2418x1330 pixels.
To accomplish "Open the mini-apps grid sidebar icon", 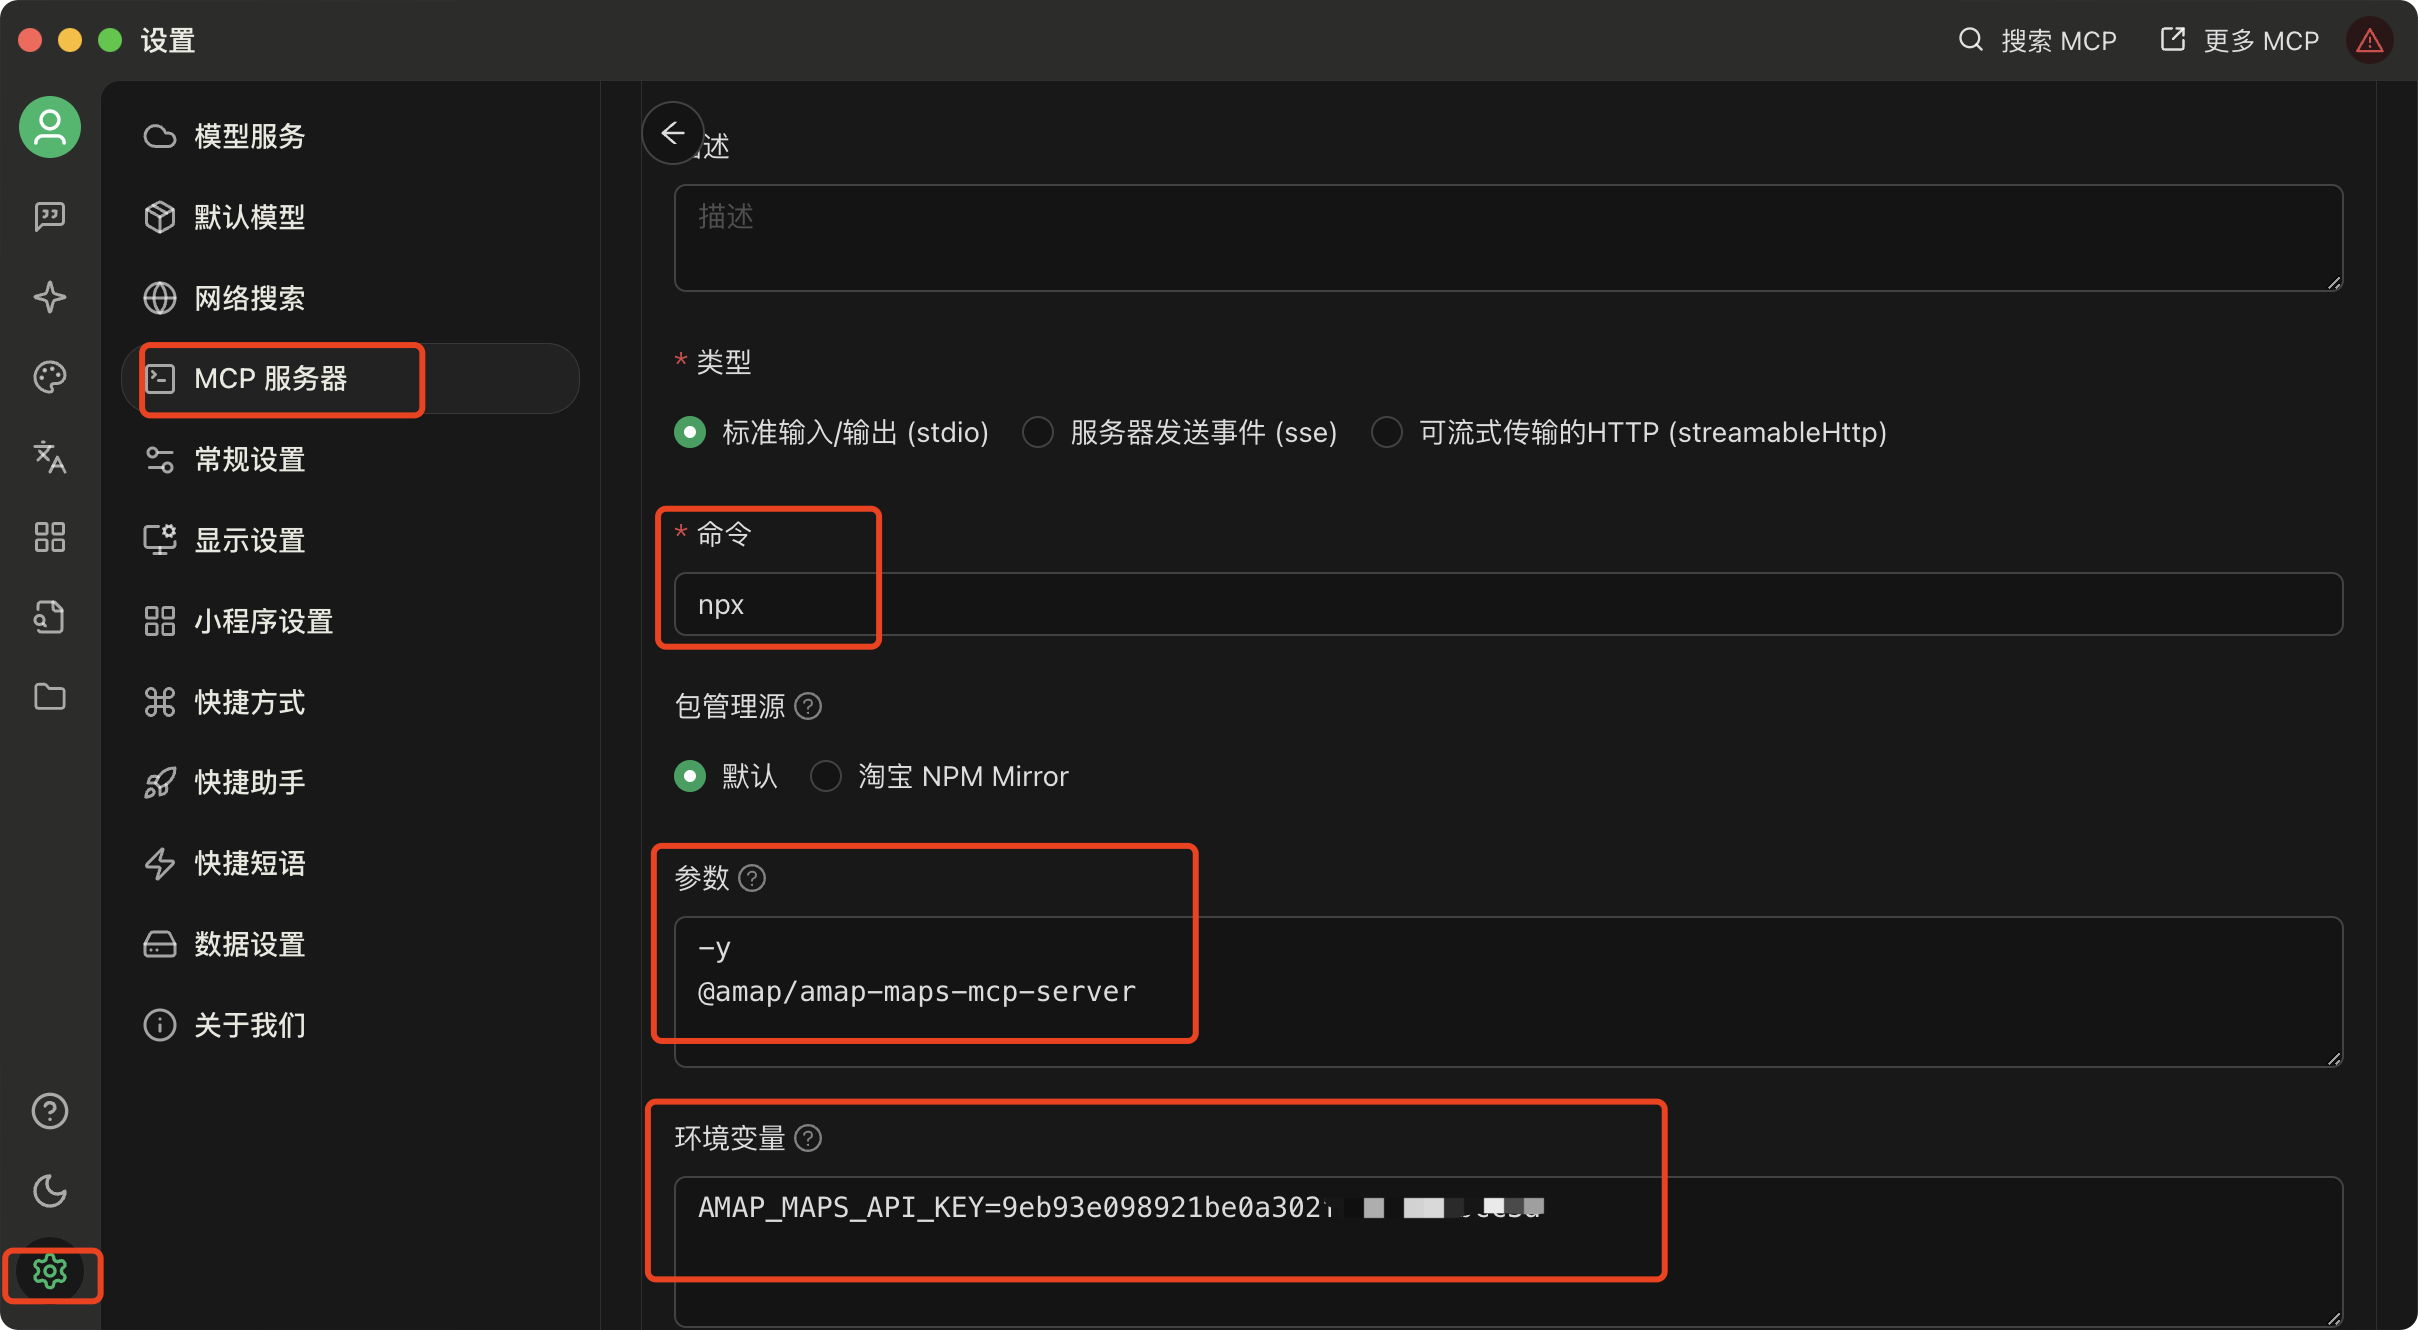I will click(49, 537).
